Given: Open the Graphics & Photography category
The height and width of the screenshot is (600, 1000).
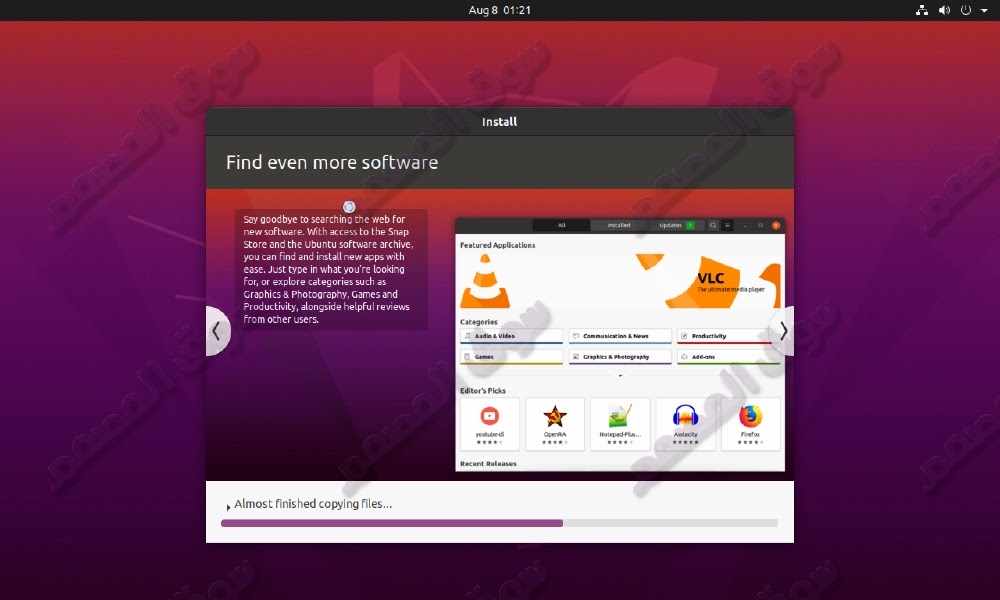Looking at the screenshot, I should pos(620,357).
